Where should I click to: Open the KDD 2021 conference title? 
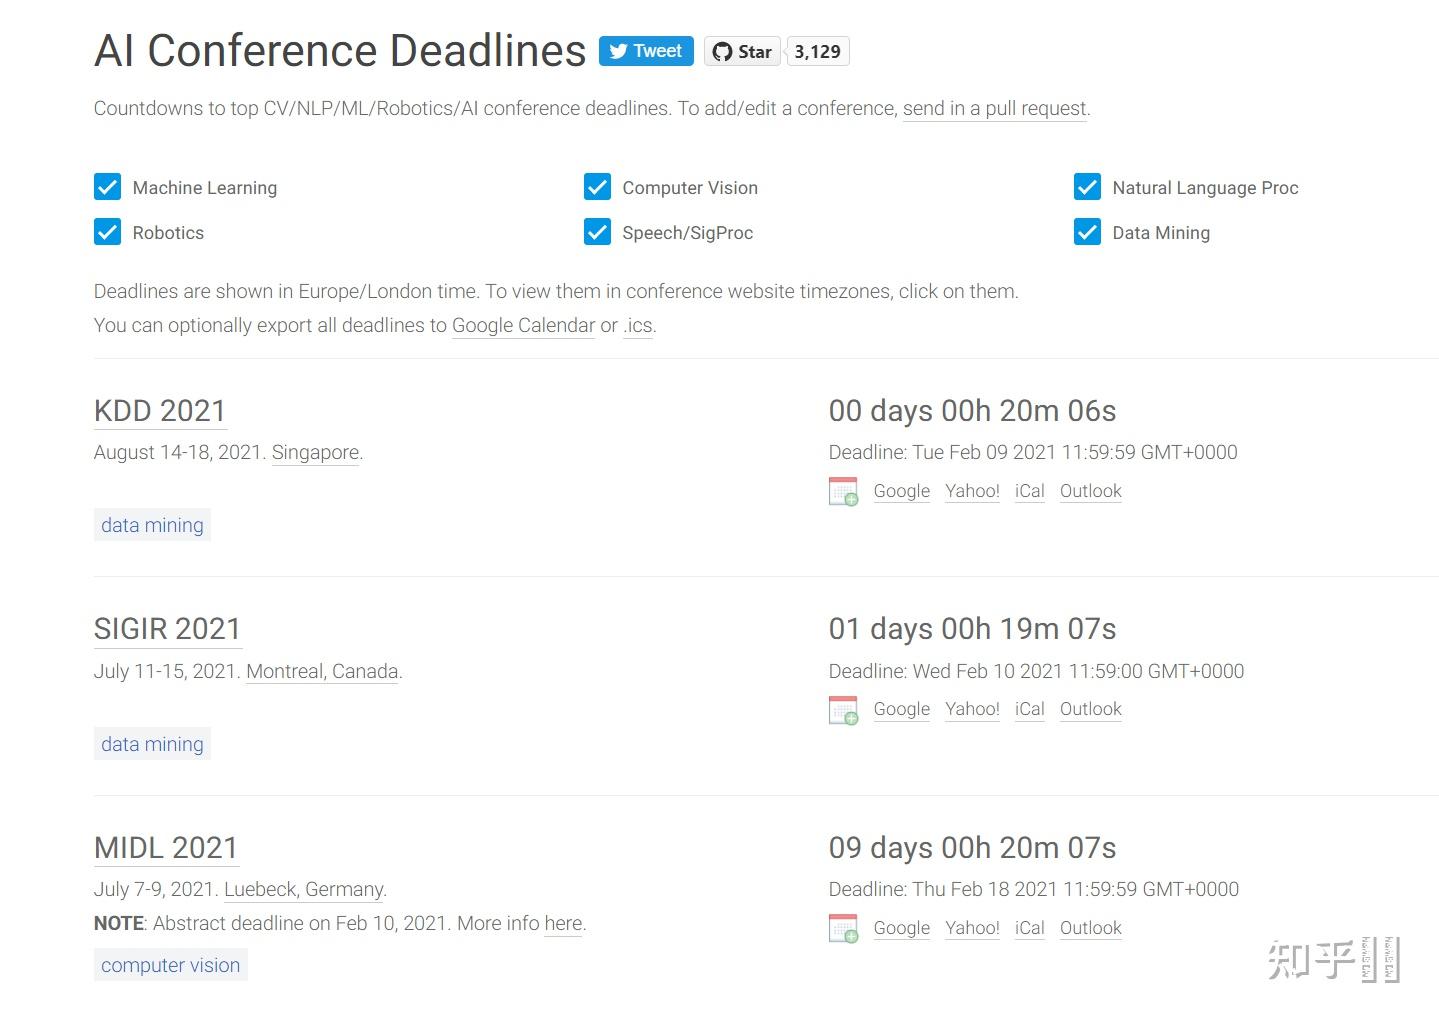tap(160, 411)
